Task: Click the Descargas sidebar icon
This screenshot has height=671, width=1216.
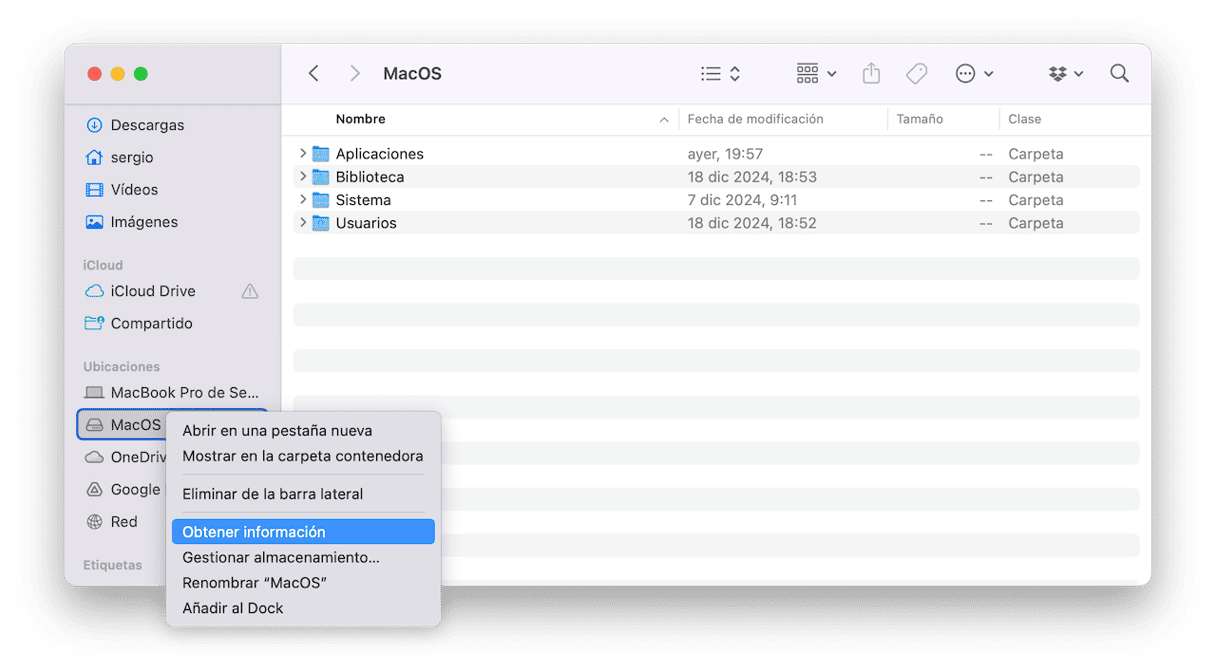Action: (x=94, y=125)
